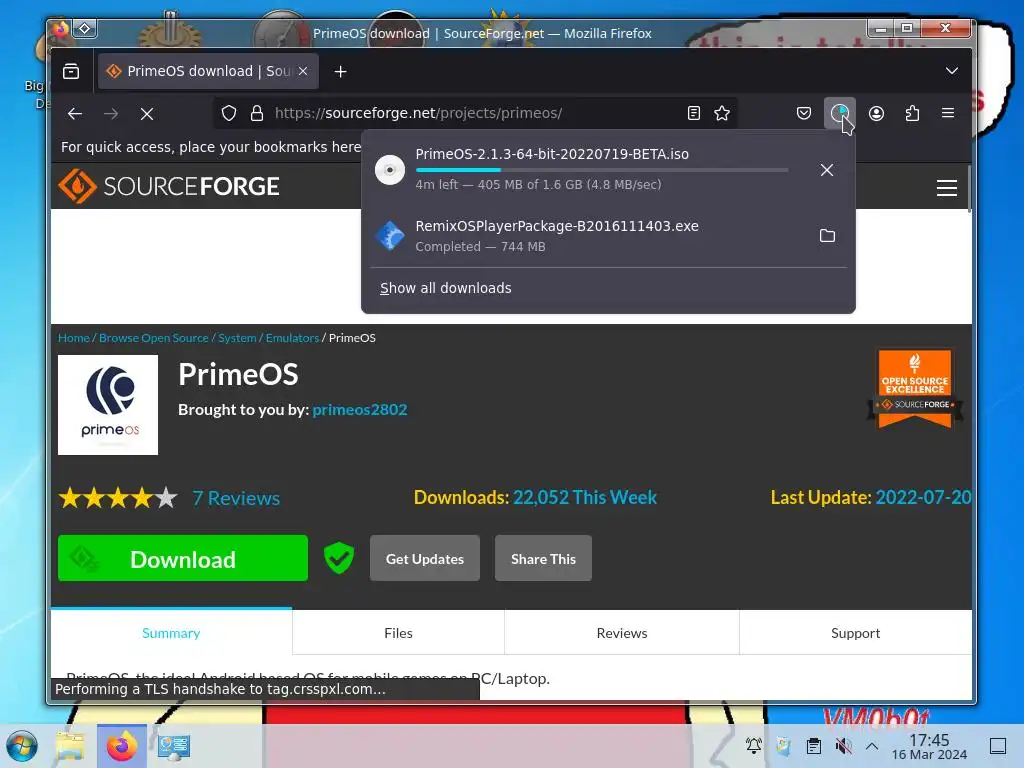
Task: Click the Open Source Excellence badge
Action: coord(914,389)
